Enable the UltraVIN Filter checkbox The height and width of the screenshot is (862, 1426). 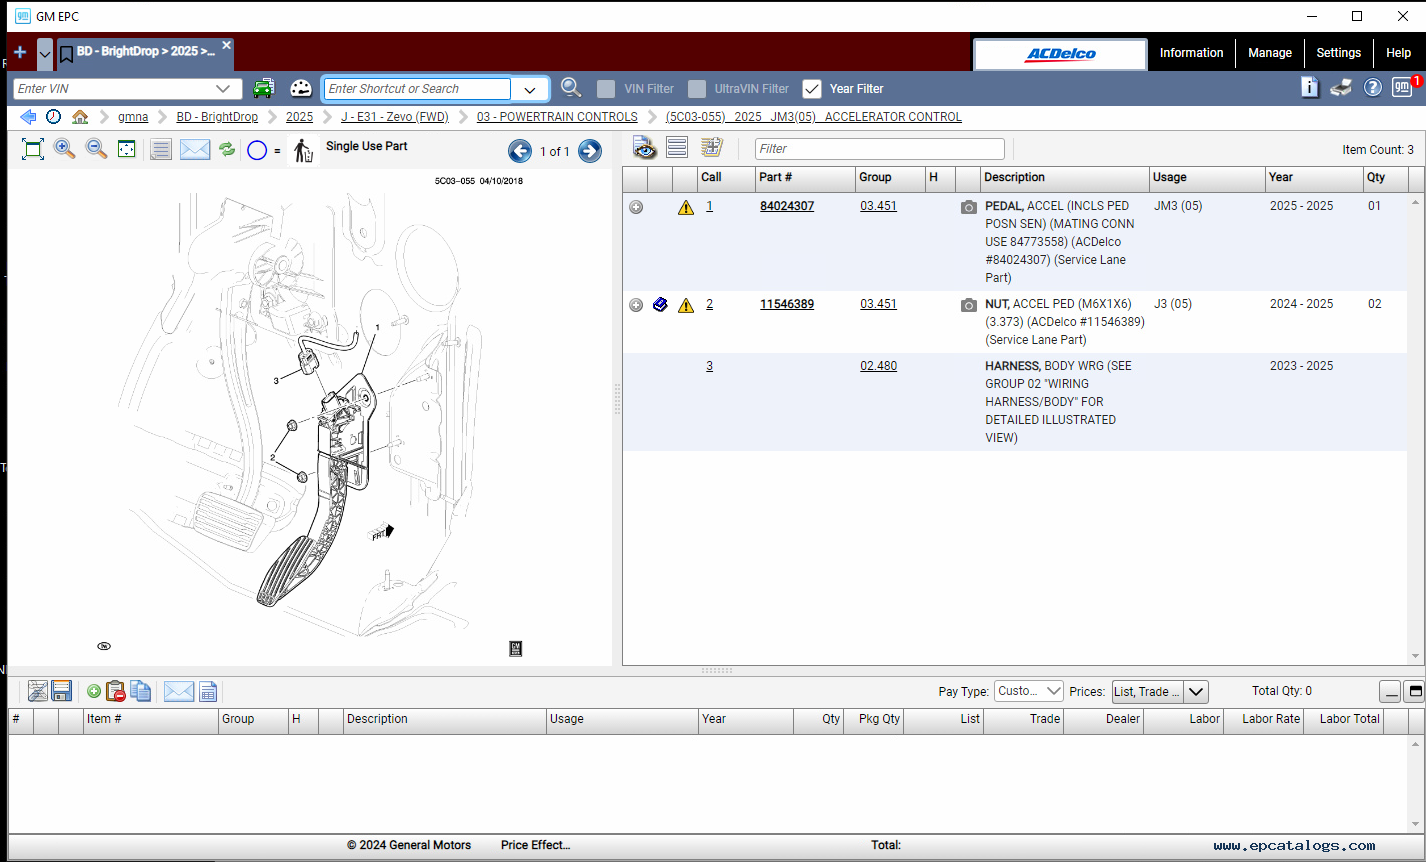(x=697, y=89)
